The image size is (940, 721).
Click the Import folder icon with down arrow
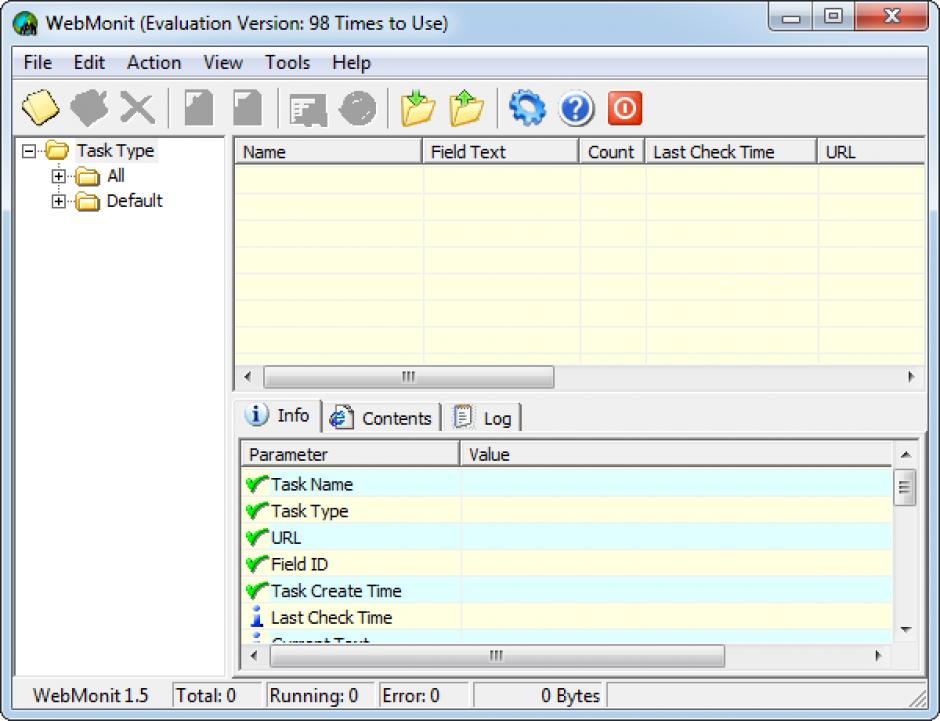coord(418,108)
